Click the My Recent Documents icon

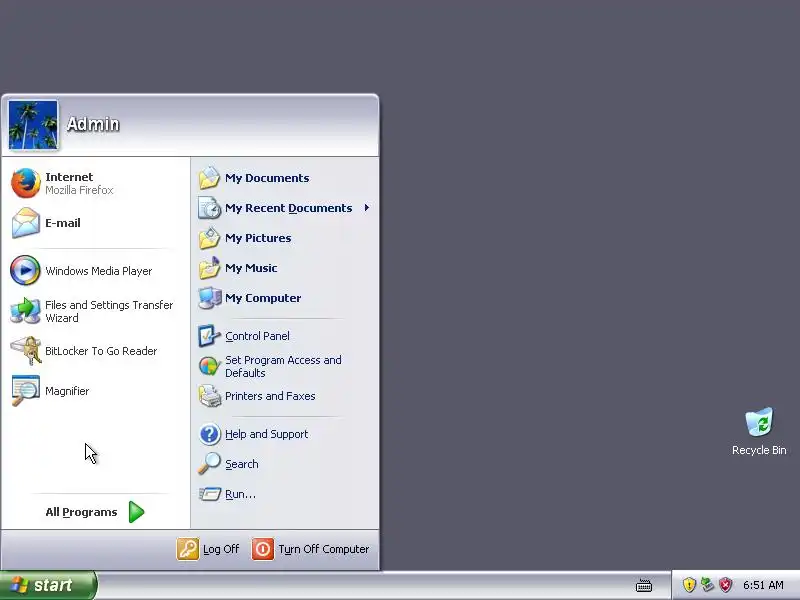tap(209, 208)
